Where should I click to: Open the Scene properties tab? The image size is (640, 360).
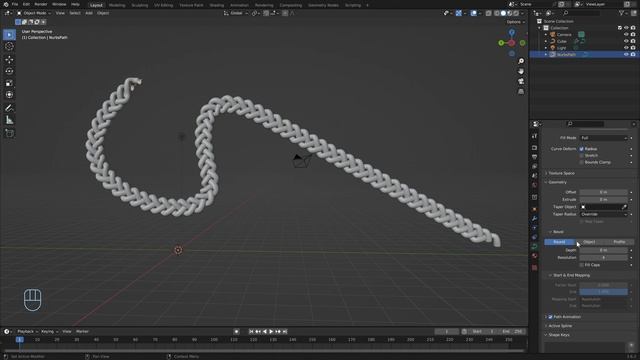click(534, 176)
